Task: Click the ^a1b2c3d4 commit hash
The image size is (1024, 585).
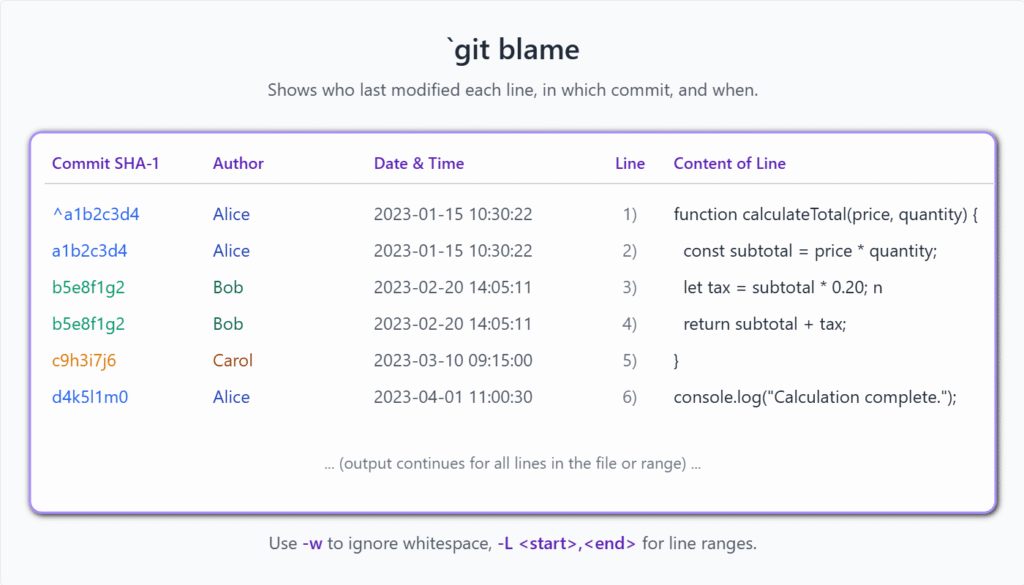Action: (95, 214)
